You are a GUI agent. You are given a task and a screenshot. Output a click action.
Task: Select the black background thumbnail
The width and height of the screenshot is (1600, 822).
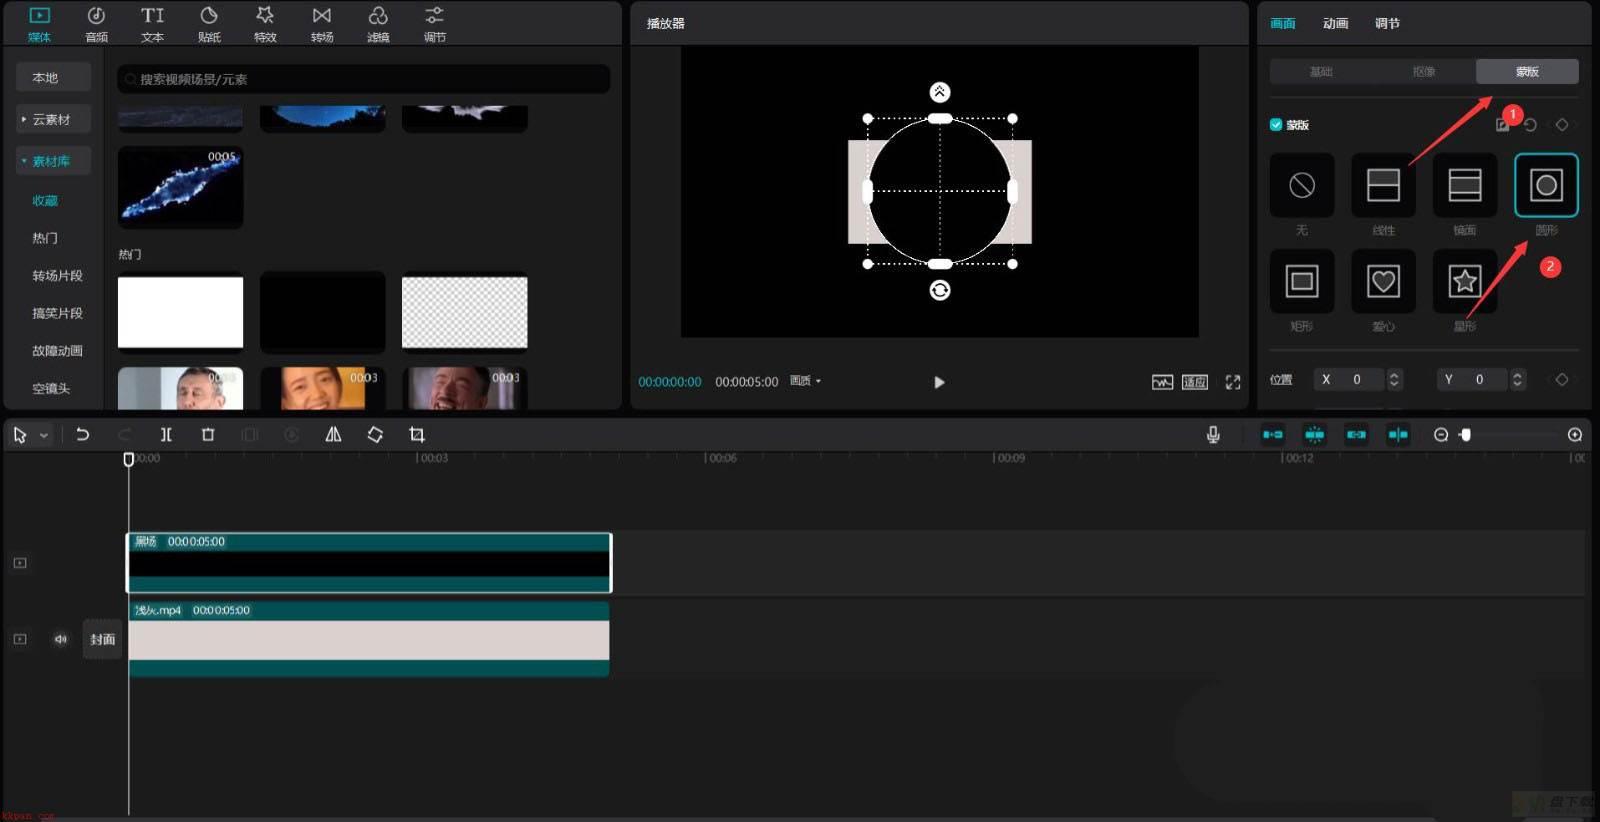(x=322, y=313)
